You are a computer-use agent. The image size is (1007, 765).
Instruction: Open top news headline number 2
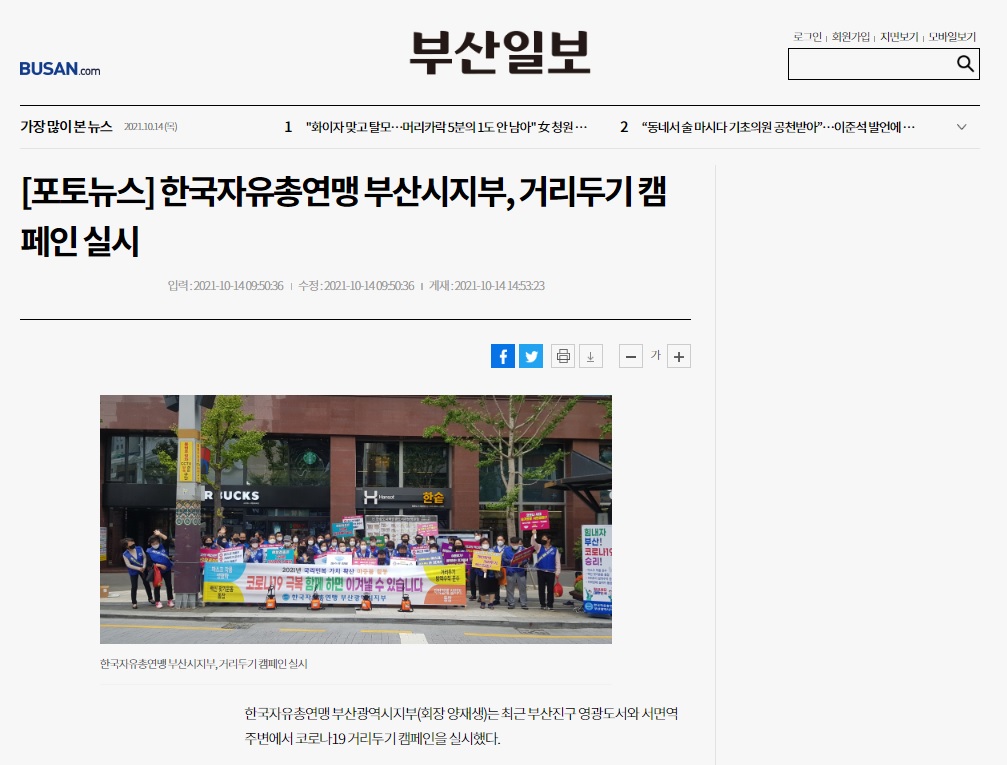778,127
